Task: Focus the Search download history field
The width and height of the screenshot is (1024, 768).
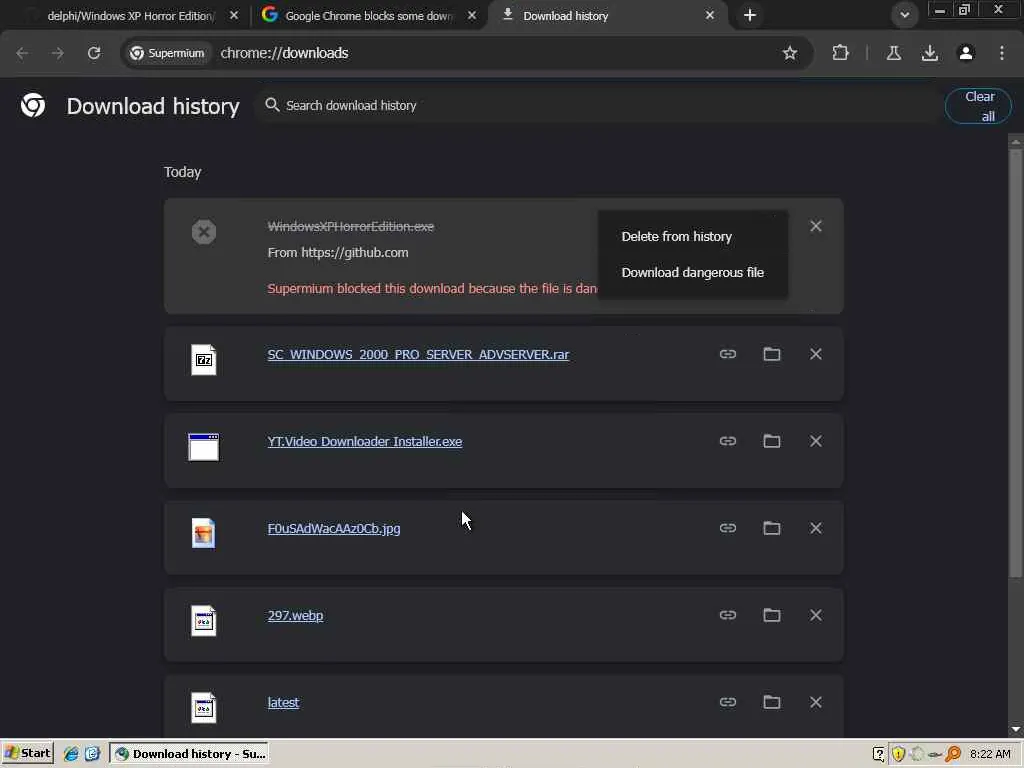Action: [x=596, y=105]
